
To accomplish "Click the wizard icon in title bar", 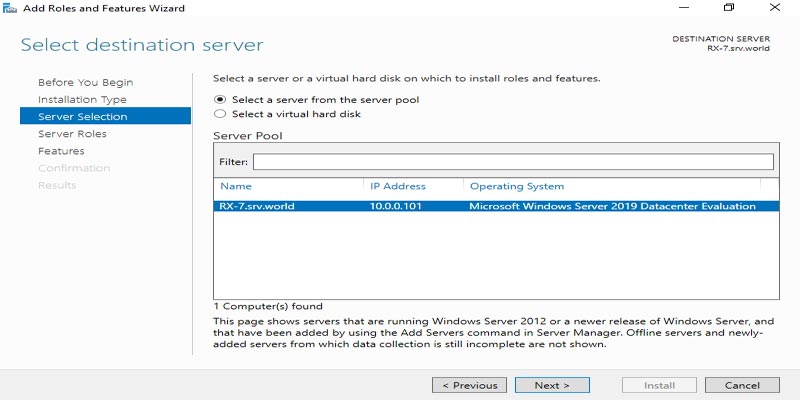I will pyautogui.click(x=10, y=8).
